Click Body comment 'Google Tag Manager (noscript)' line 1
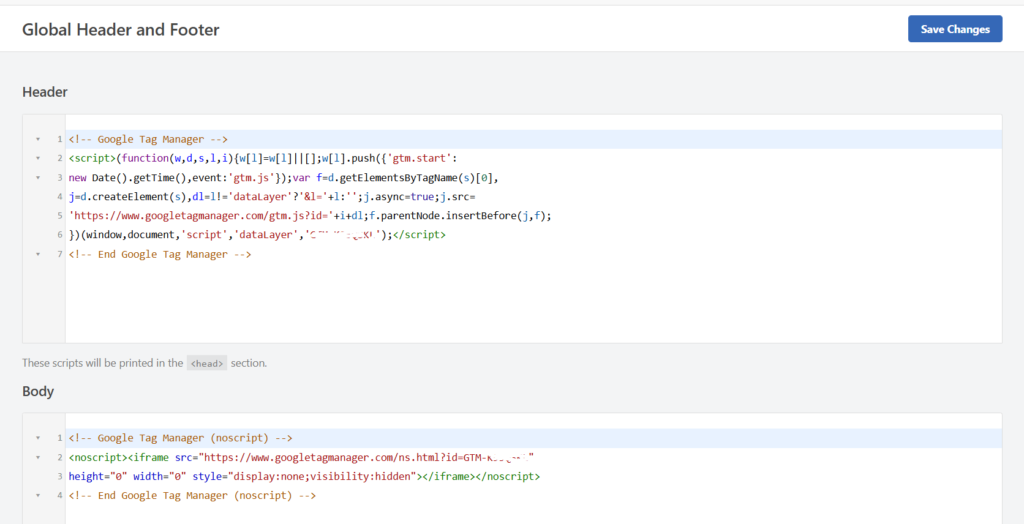This screenshot has width=1024, height=524. 180,438
